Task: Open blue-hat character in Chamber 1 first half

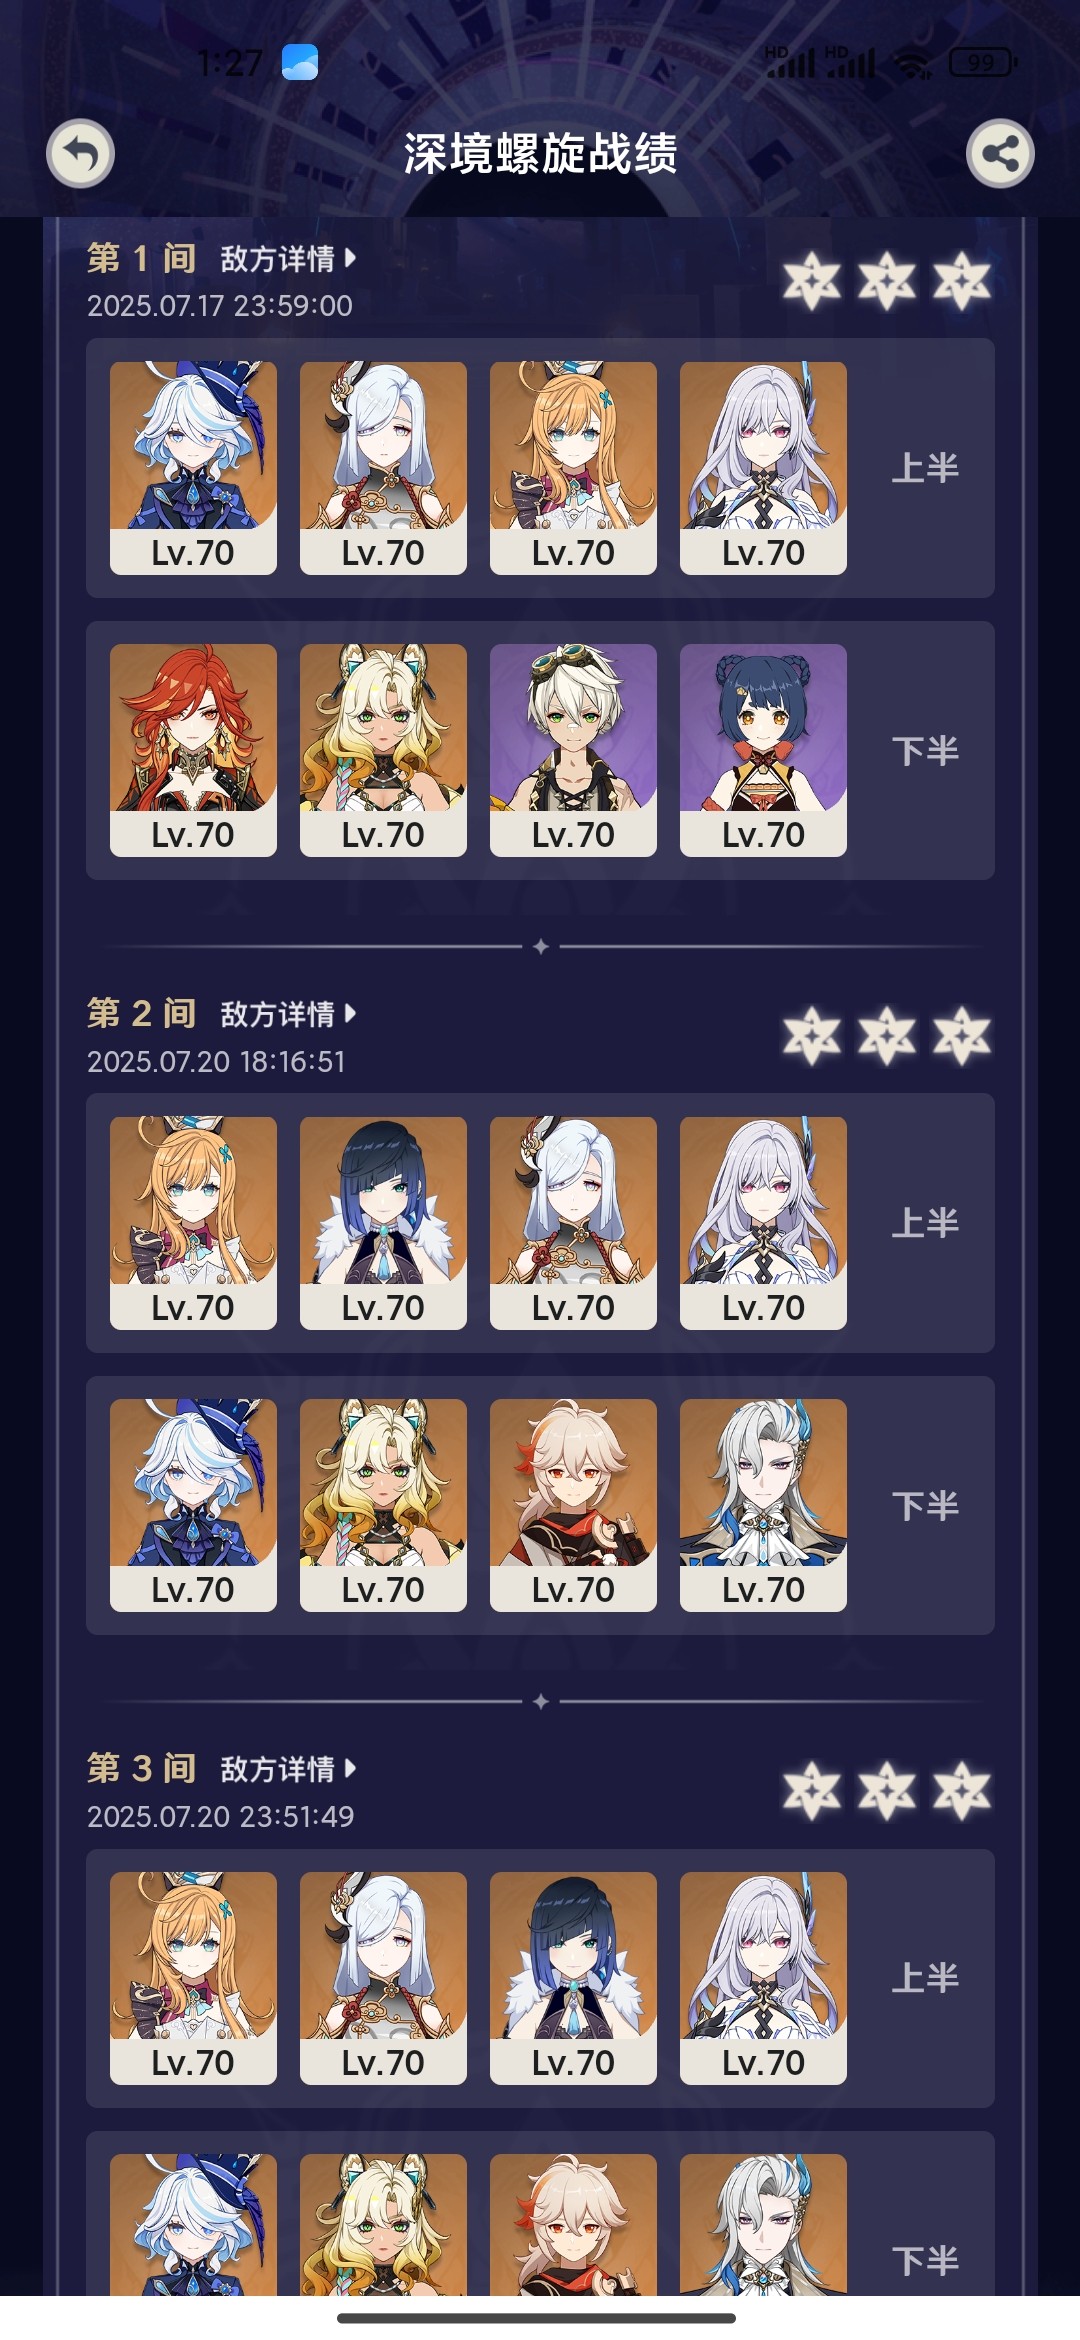Action: pyautogui.click(x=193, y=468)
